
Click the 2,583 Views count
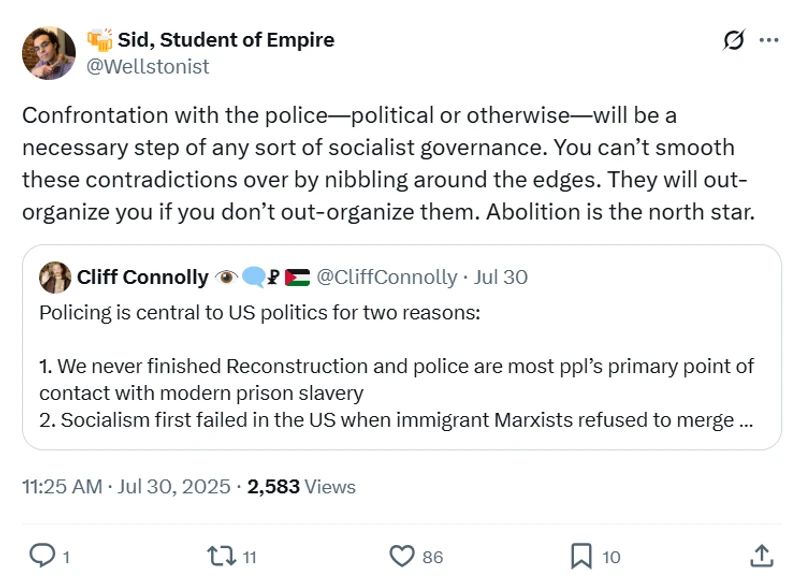tap(301, 487)
